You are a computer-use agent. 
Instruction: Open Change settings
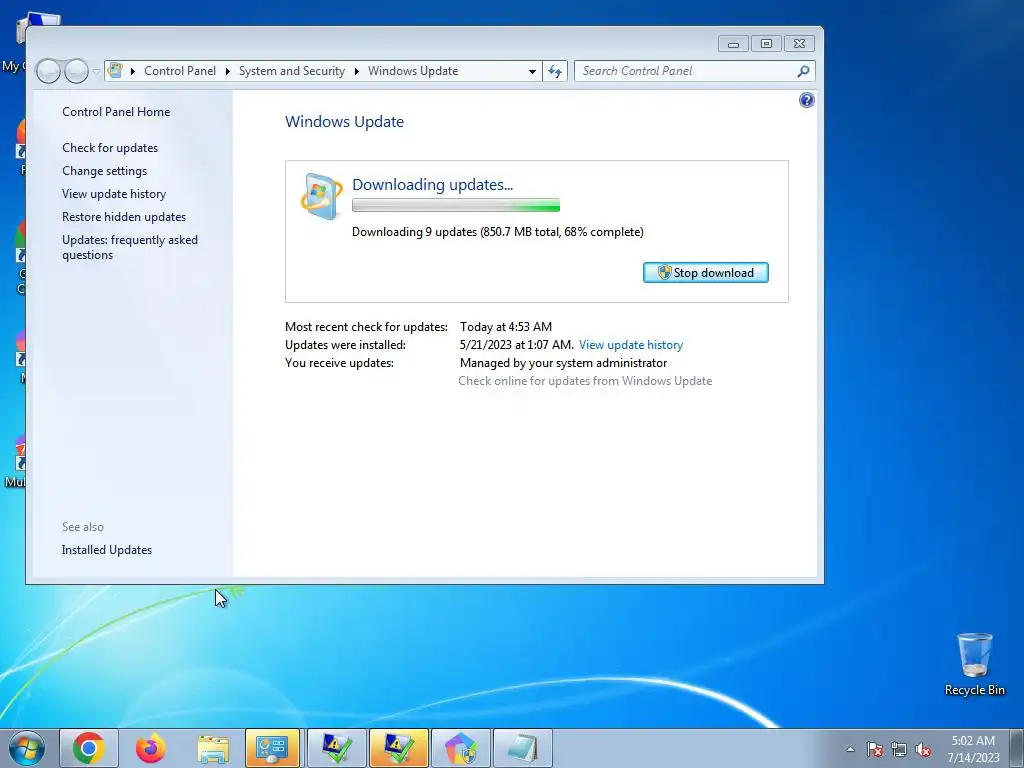[104, 170]
